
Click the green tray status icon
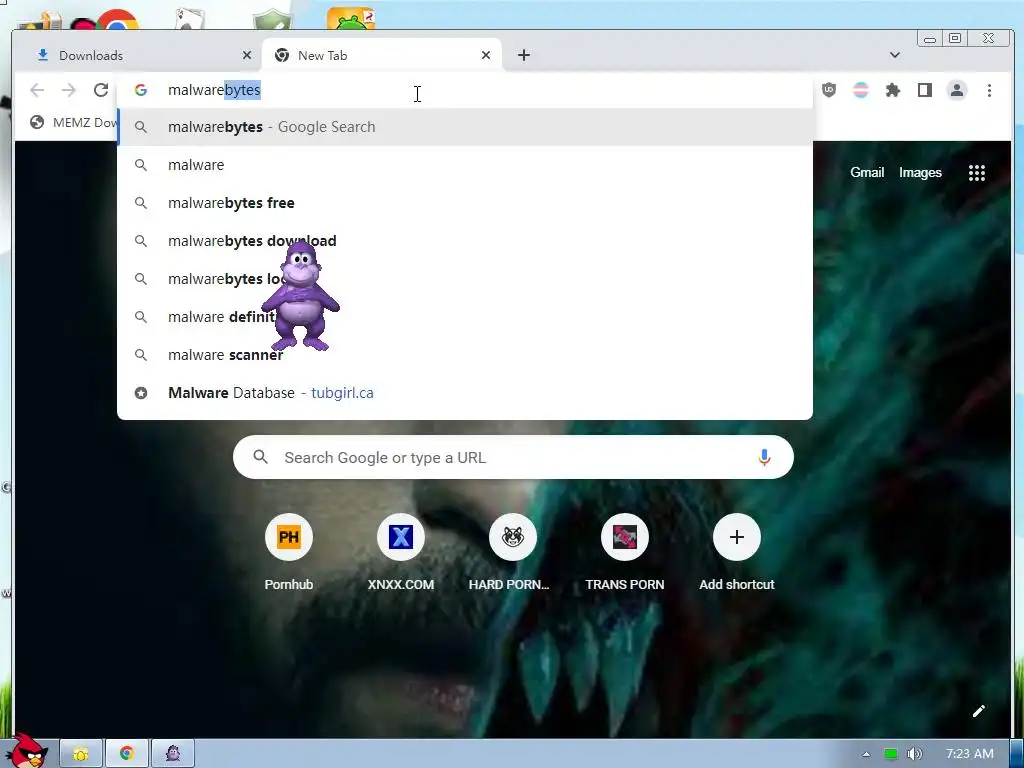(x=890, y=754)
